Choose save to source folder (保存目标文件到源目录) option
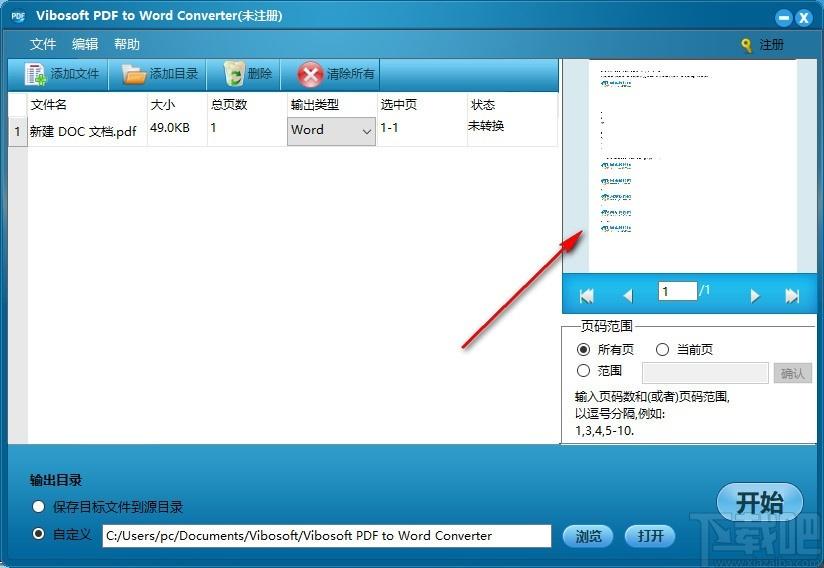Image resolution: width=824 pixels, height=568 pixels. [x=38, y=507]
